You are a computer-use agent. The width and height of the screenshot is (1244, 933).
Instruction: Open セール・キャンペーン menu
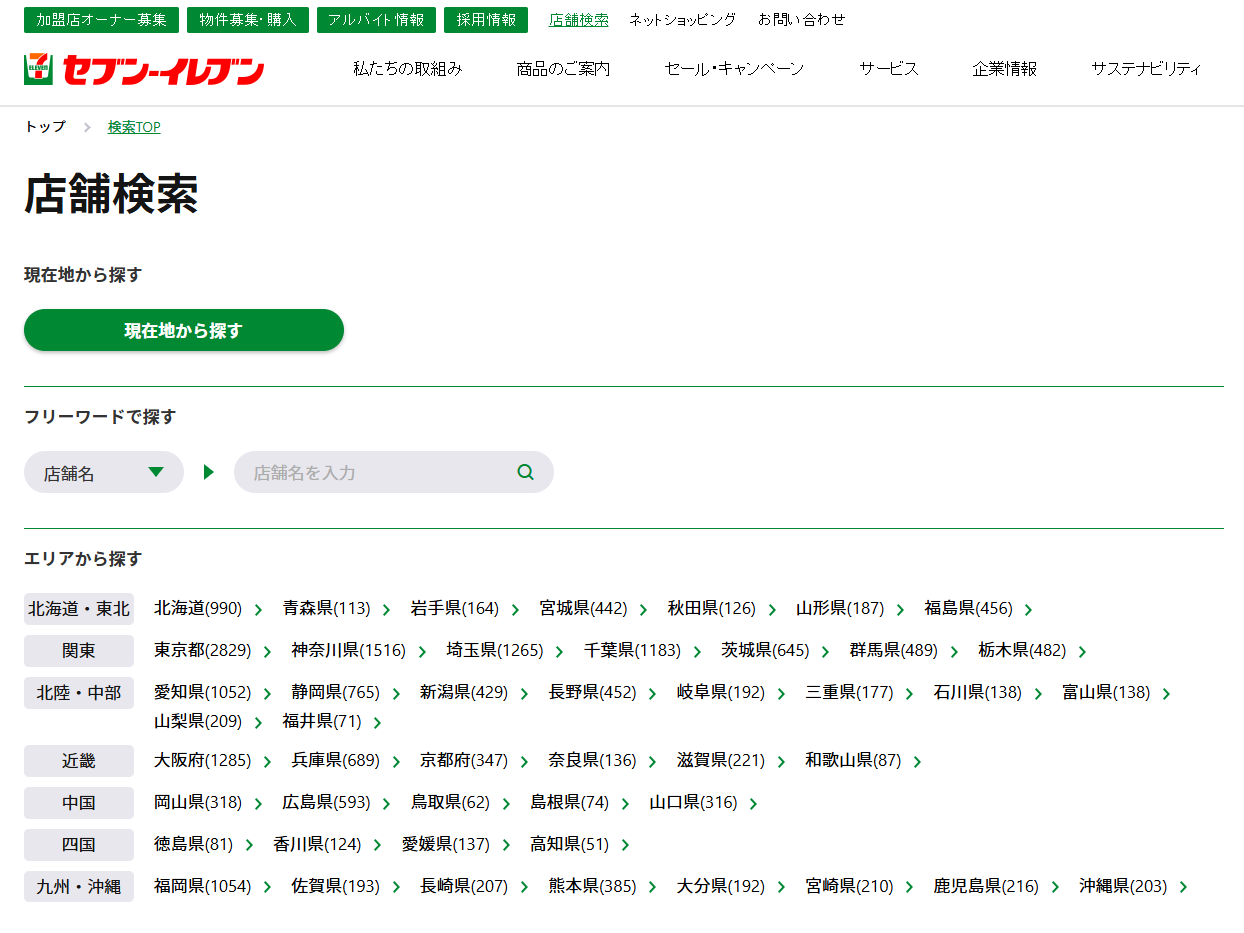point(734,69)
